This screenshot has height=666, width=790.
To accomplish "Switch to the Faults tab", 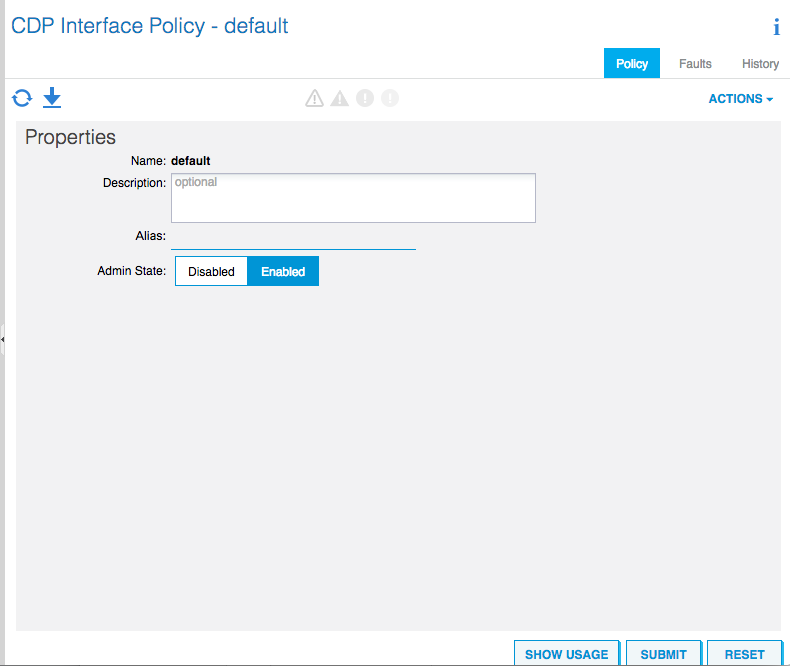I will point(695,64).
